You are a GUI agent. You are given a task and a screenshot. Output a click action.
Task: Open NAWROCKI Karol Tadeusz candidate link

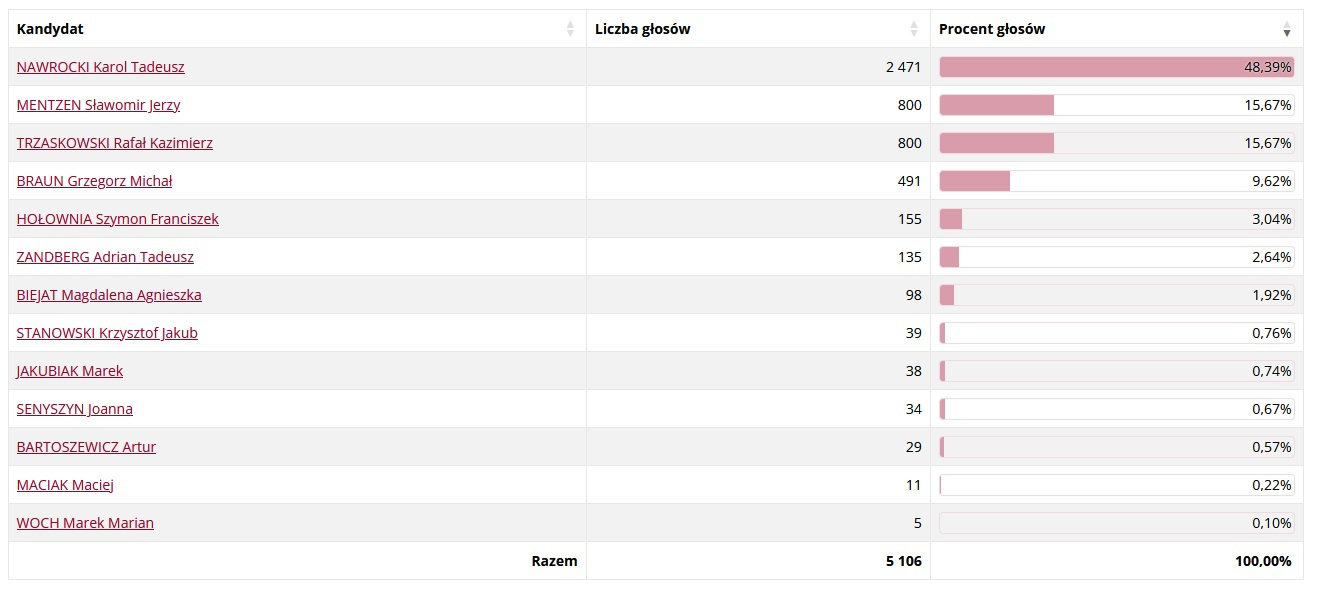(101, 67)
